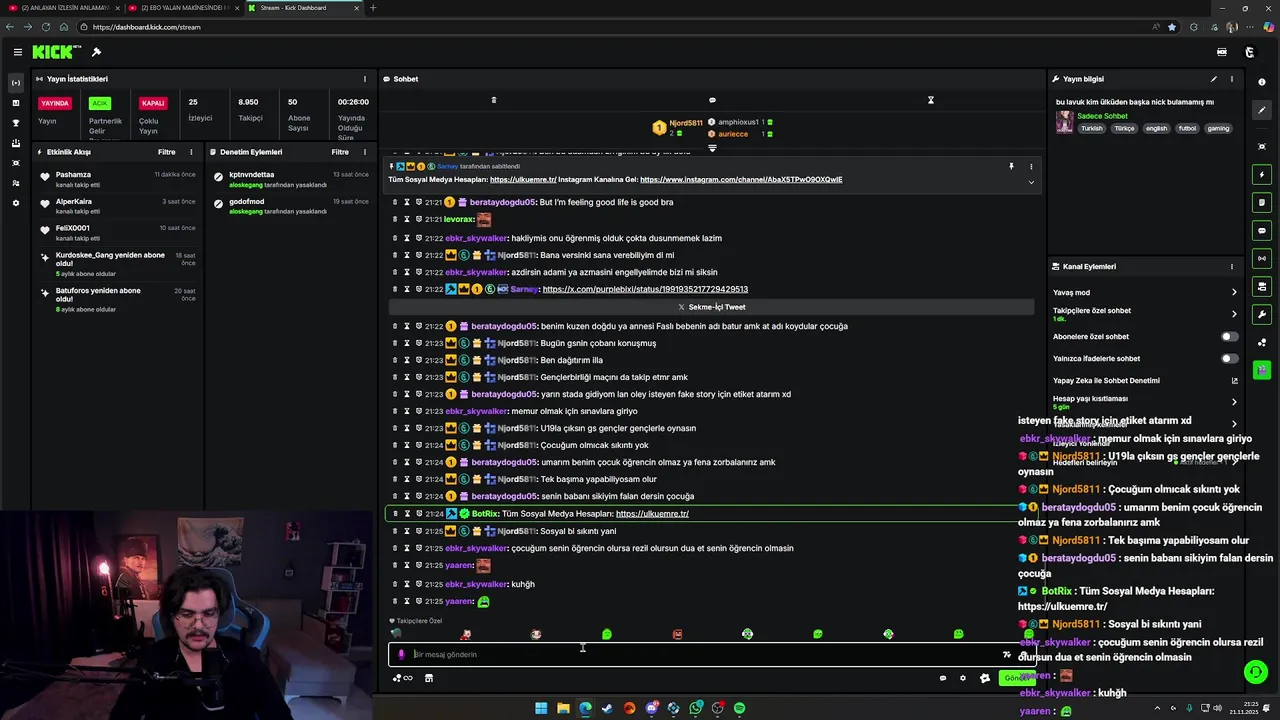Click the pencil edit icon on the right toolbar

point(1262,111)
